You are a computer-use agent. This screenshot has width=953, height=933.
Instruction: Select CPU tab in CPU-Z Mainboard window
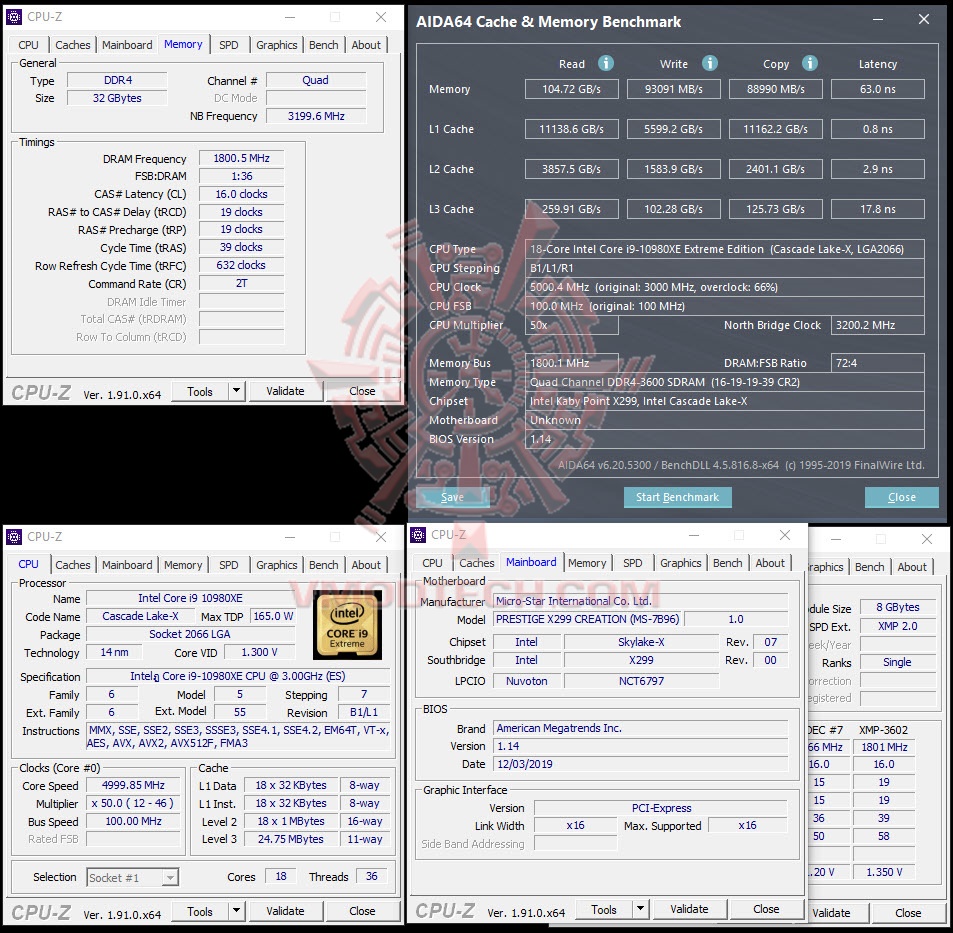432,563
